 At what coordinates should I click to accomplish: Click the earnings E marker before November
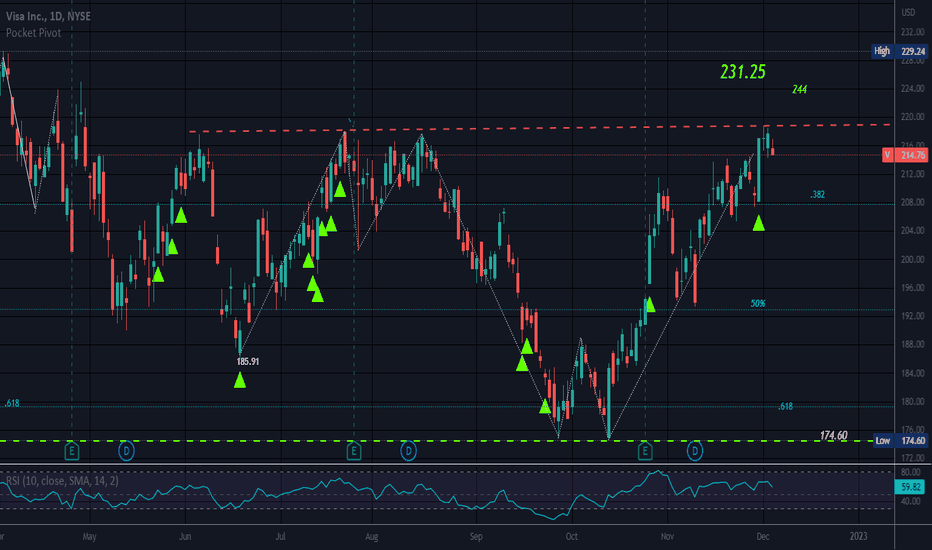[x=645, y=451]
